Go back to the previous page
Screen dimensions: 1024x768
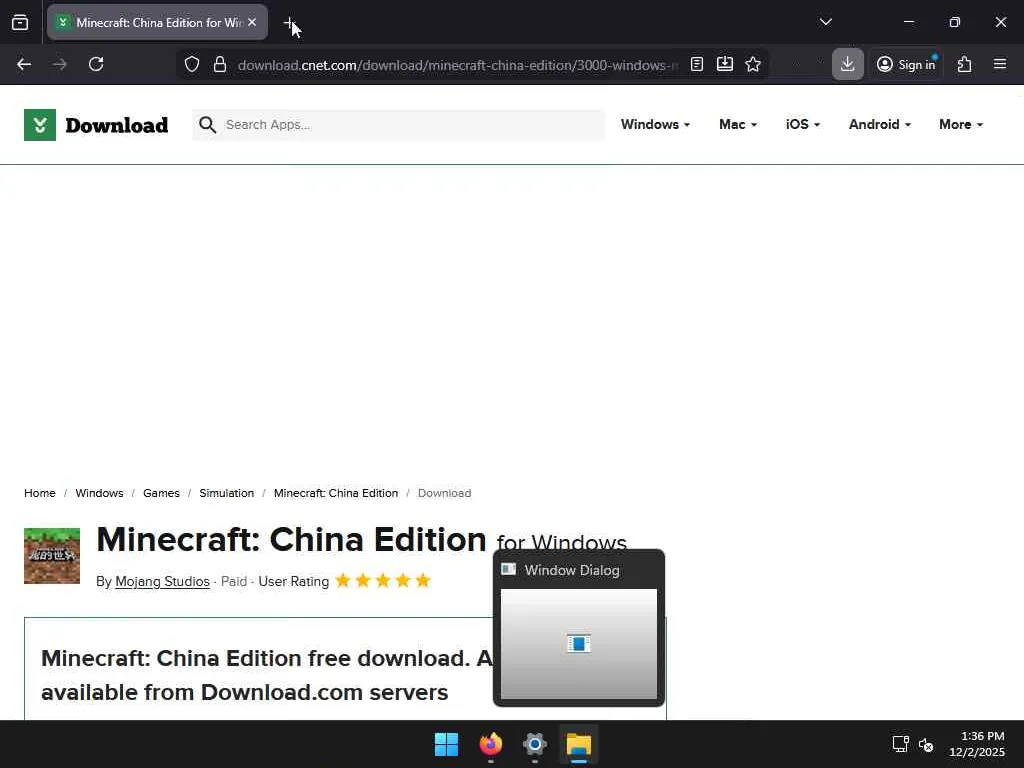point(24,64)
